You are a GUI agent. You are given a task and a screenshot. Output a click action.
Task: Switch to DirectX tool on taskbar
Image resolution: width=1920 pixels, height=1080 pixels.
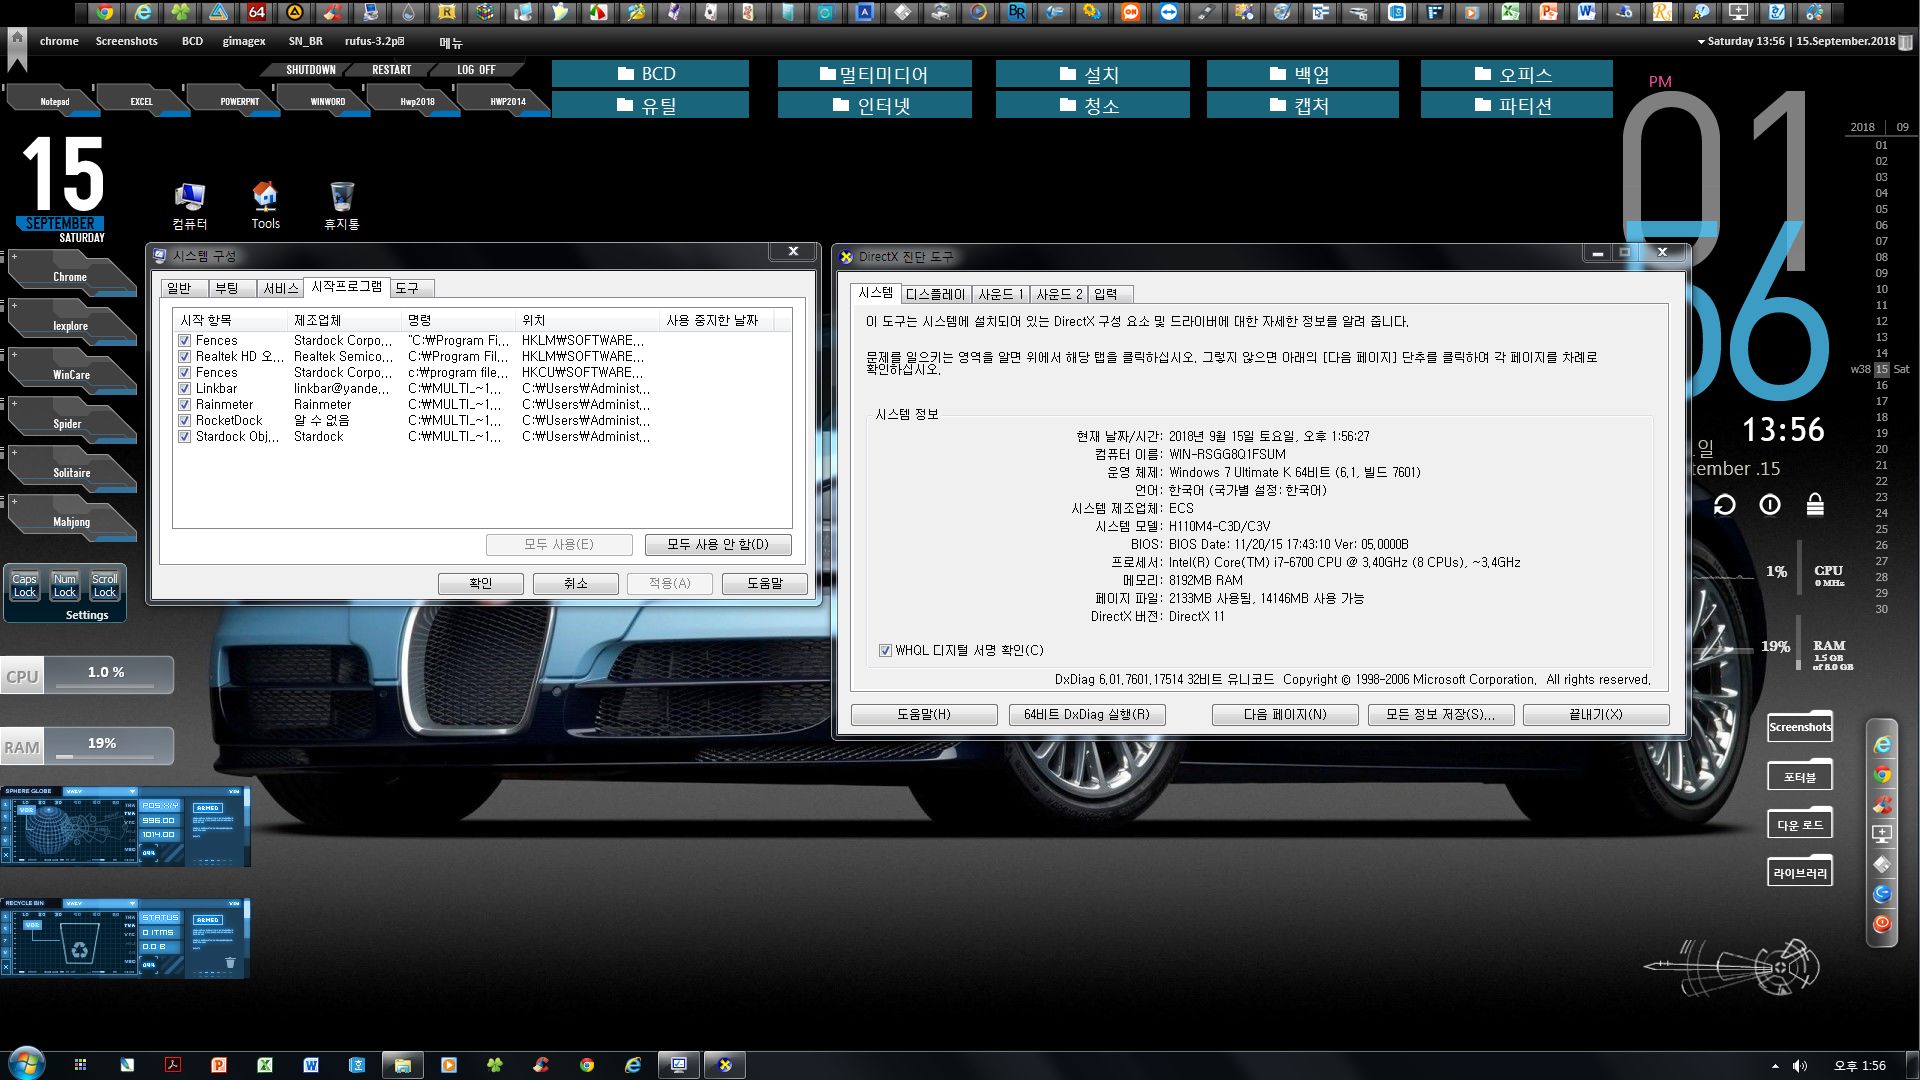pos(725,1065)
